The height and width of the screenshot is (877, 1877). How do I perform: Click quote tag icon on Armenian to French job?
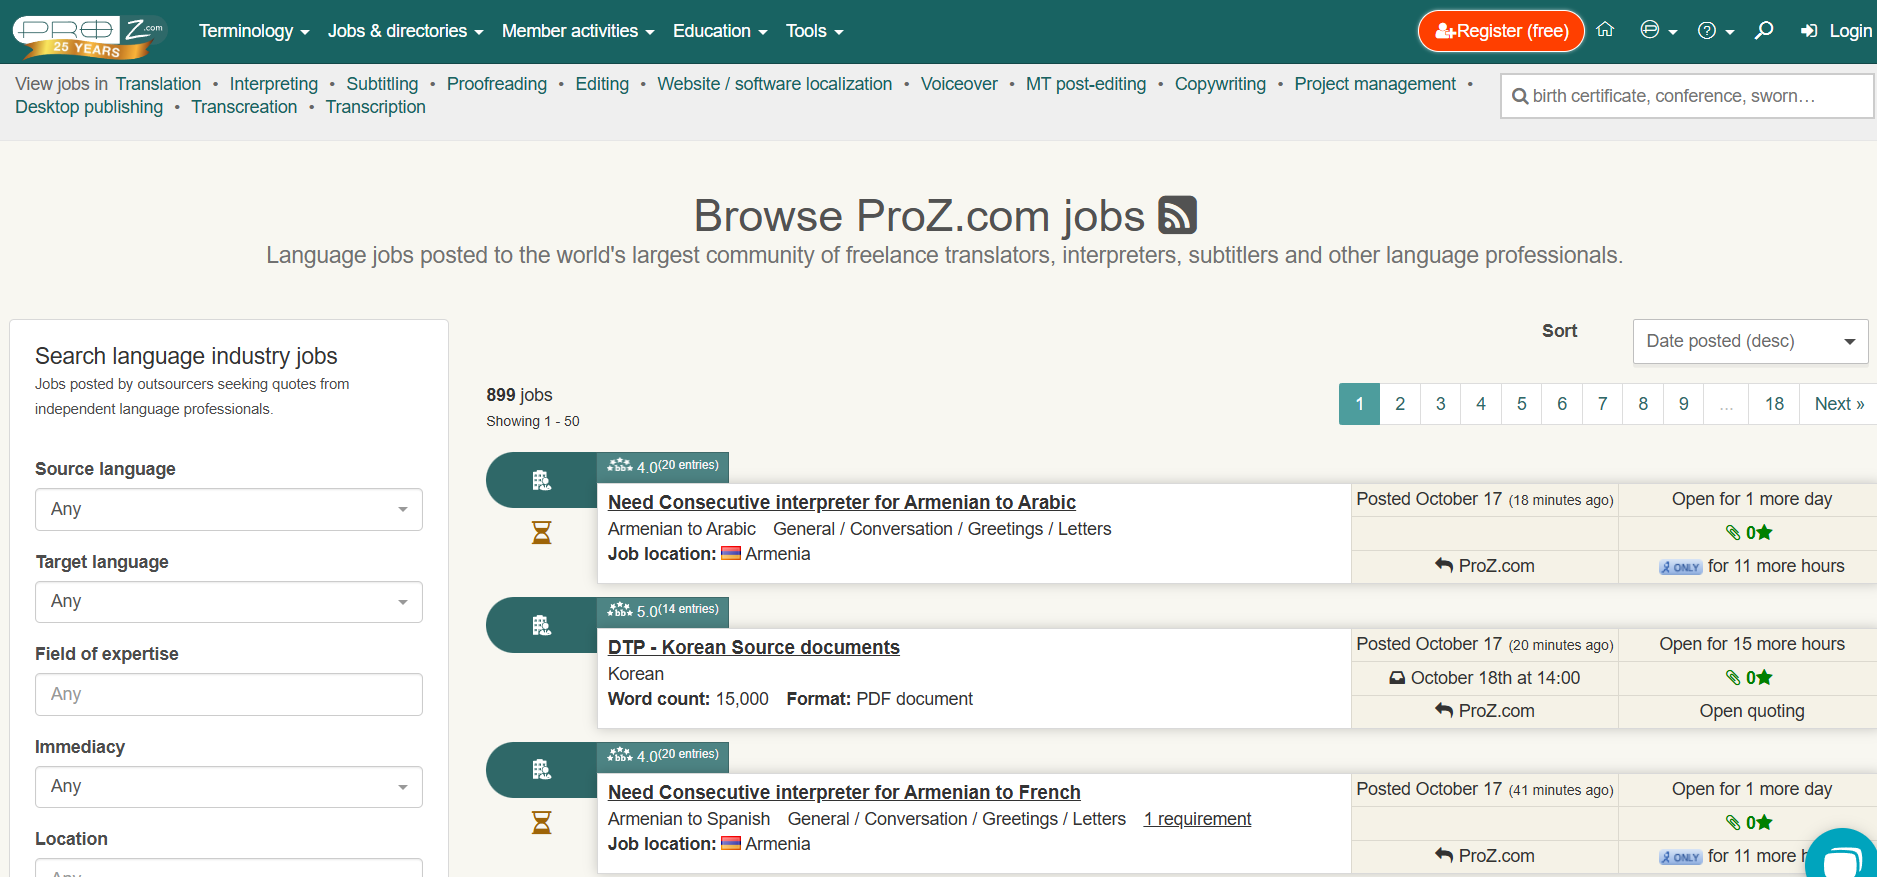tap(1733, 822)
